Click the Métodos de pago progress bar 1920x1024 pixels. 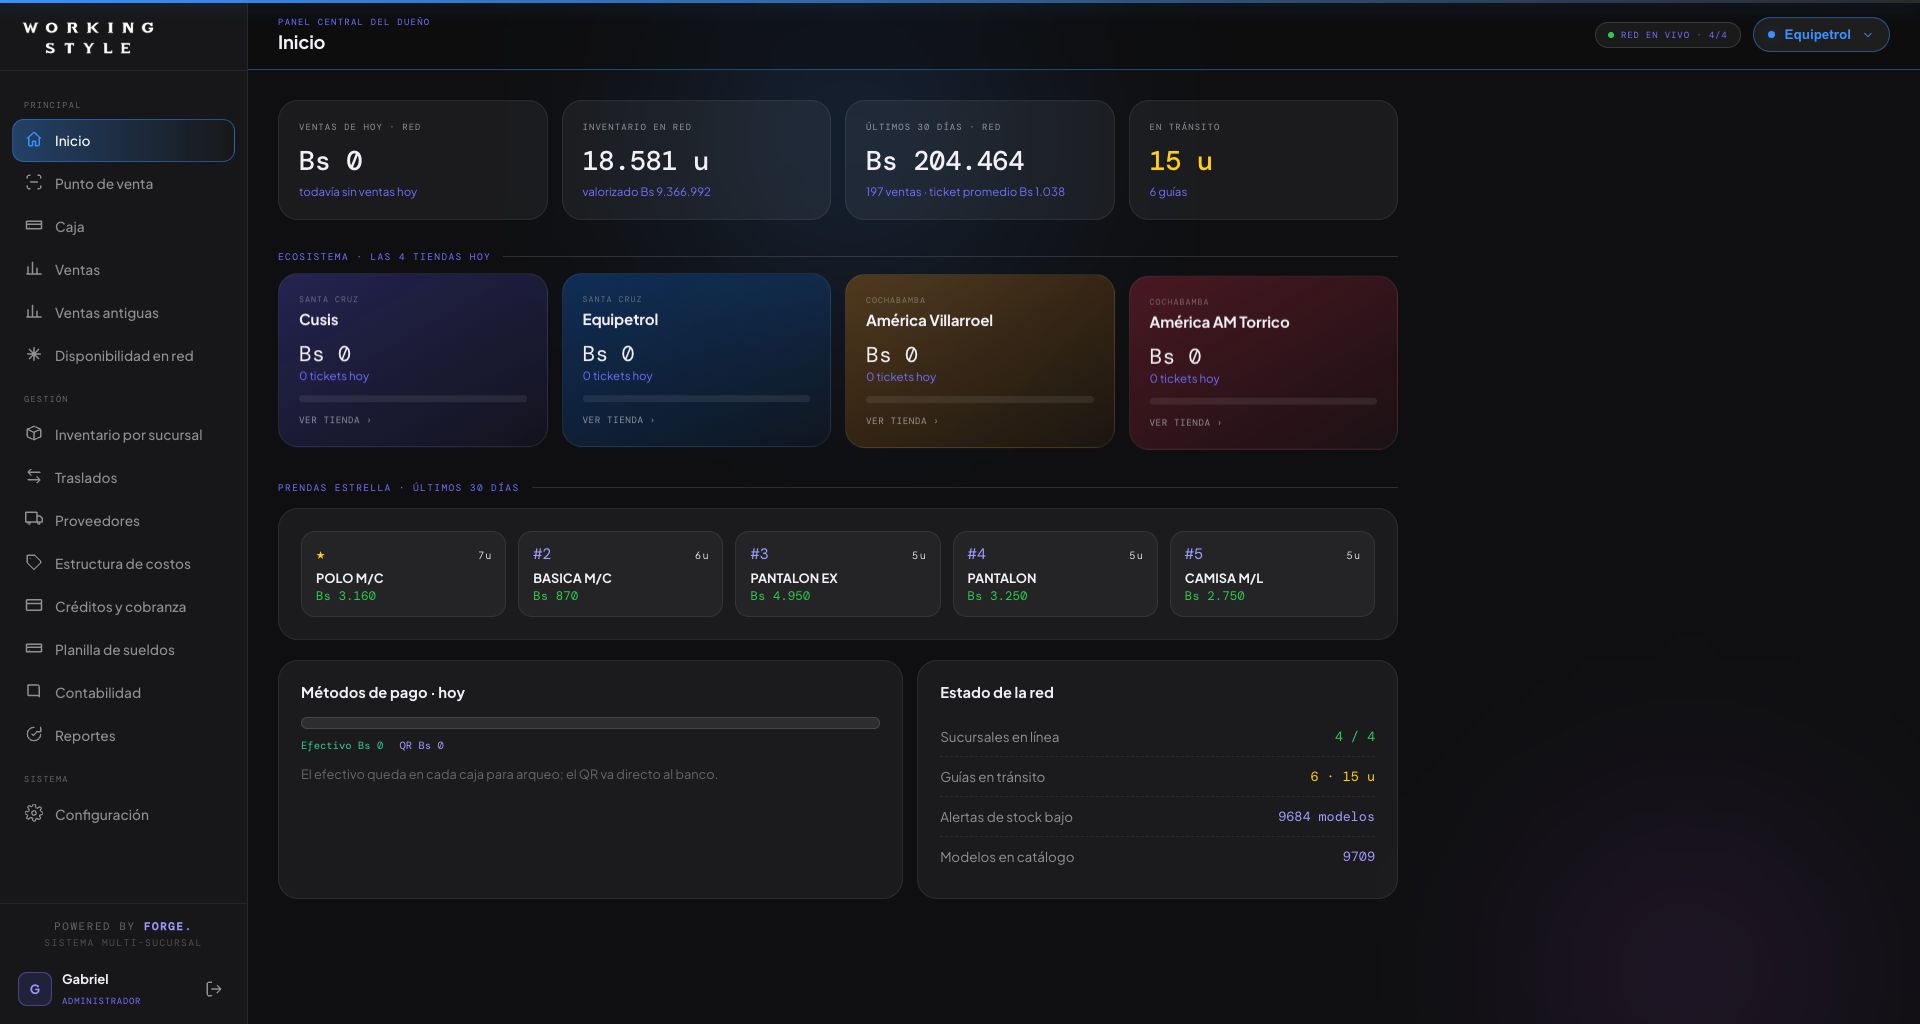pos(590,723)
